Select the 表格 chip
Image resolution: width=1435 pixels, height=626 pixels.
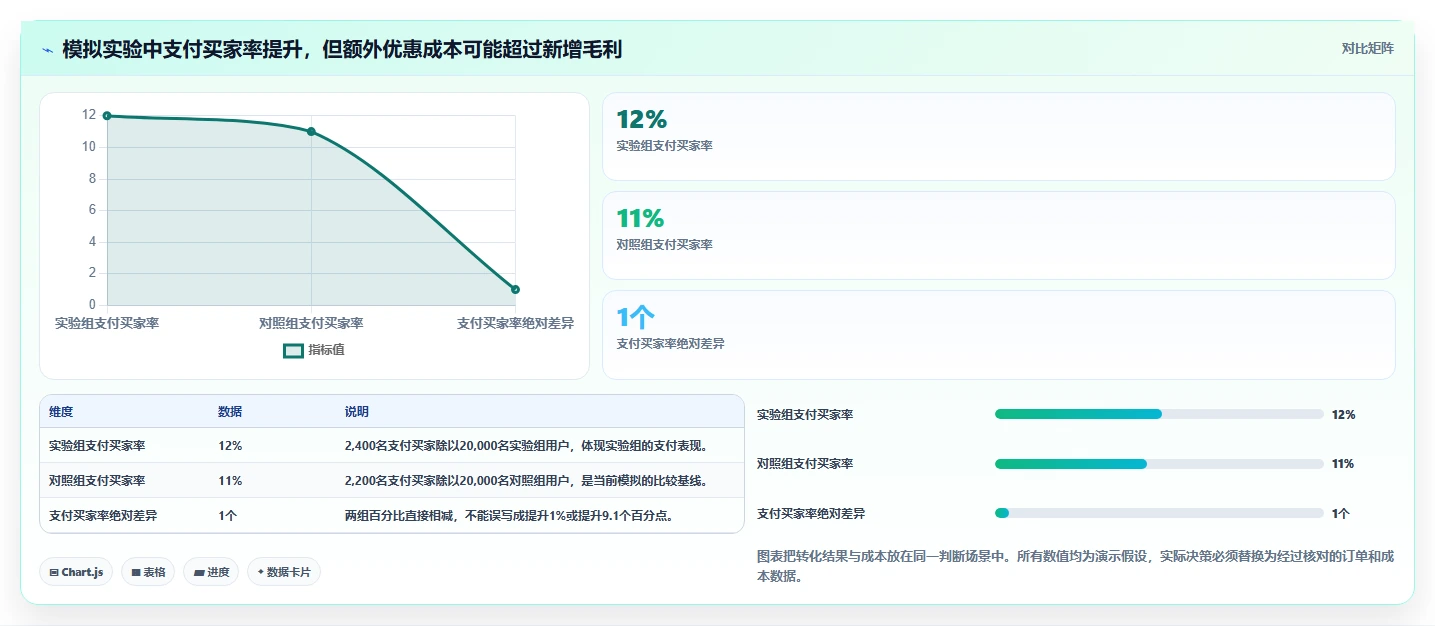click(x=148, y=572)
